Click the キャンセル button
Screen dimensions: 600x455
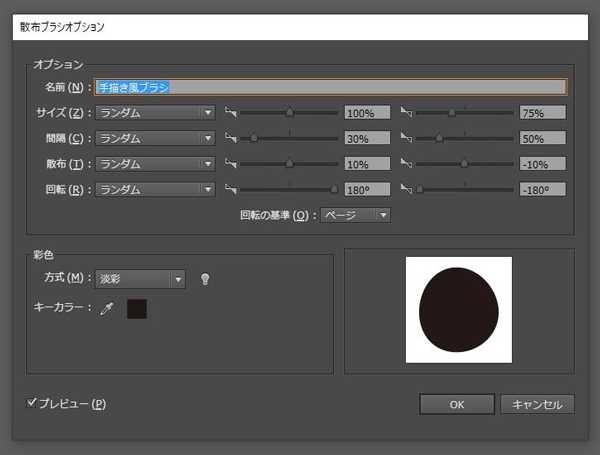[x=537, y=404]
